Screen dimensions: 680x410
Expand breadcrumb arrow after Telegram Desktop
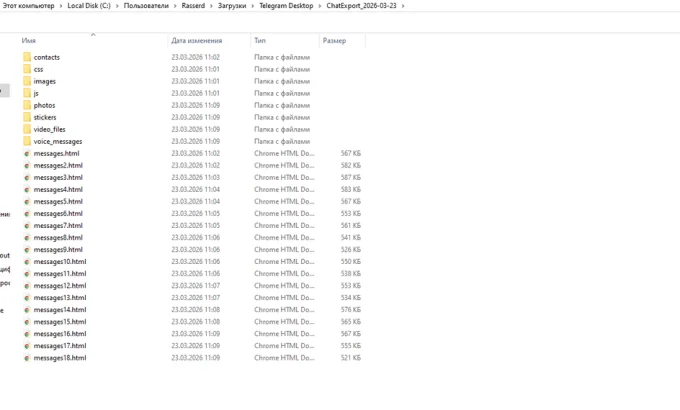click(320, 6)
